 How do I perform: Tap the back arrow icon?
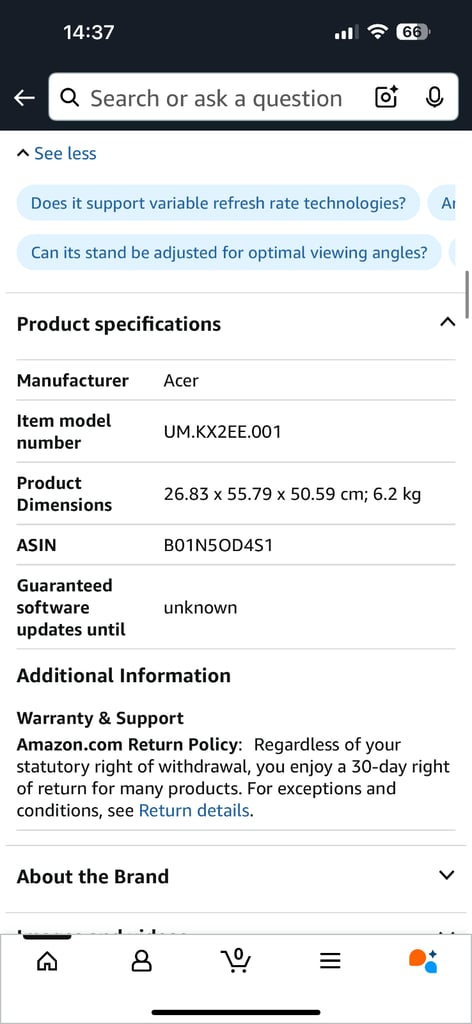coord(24,98)
